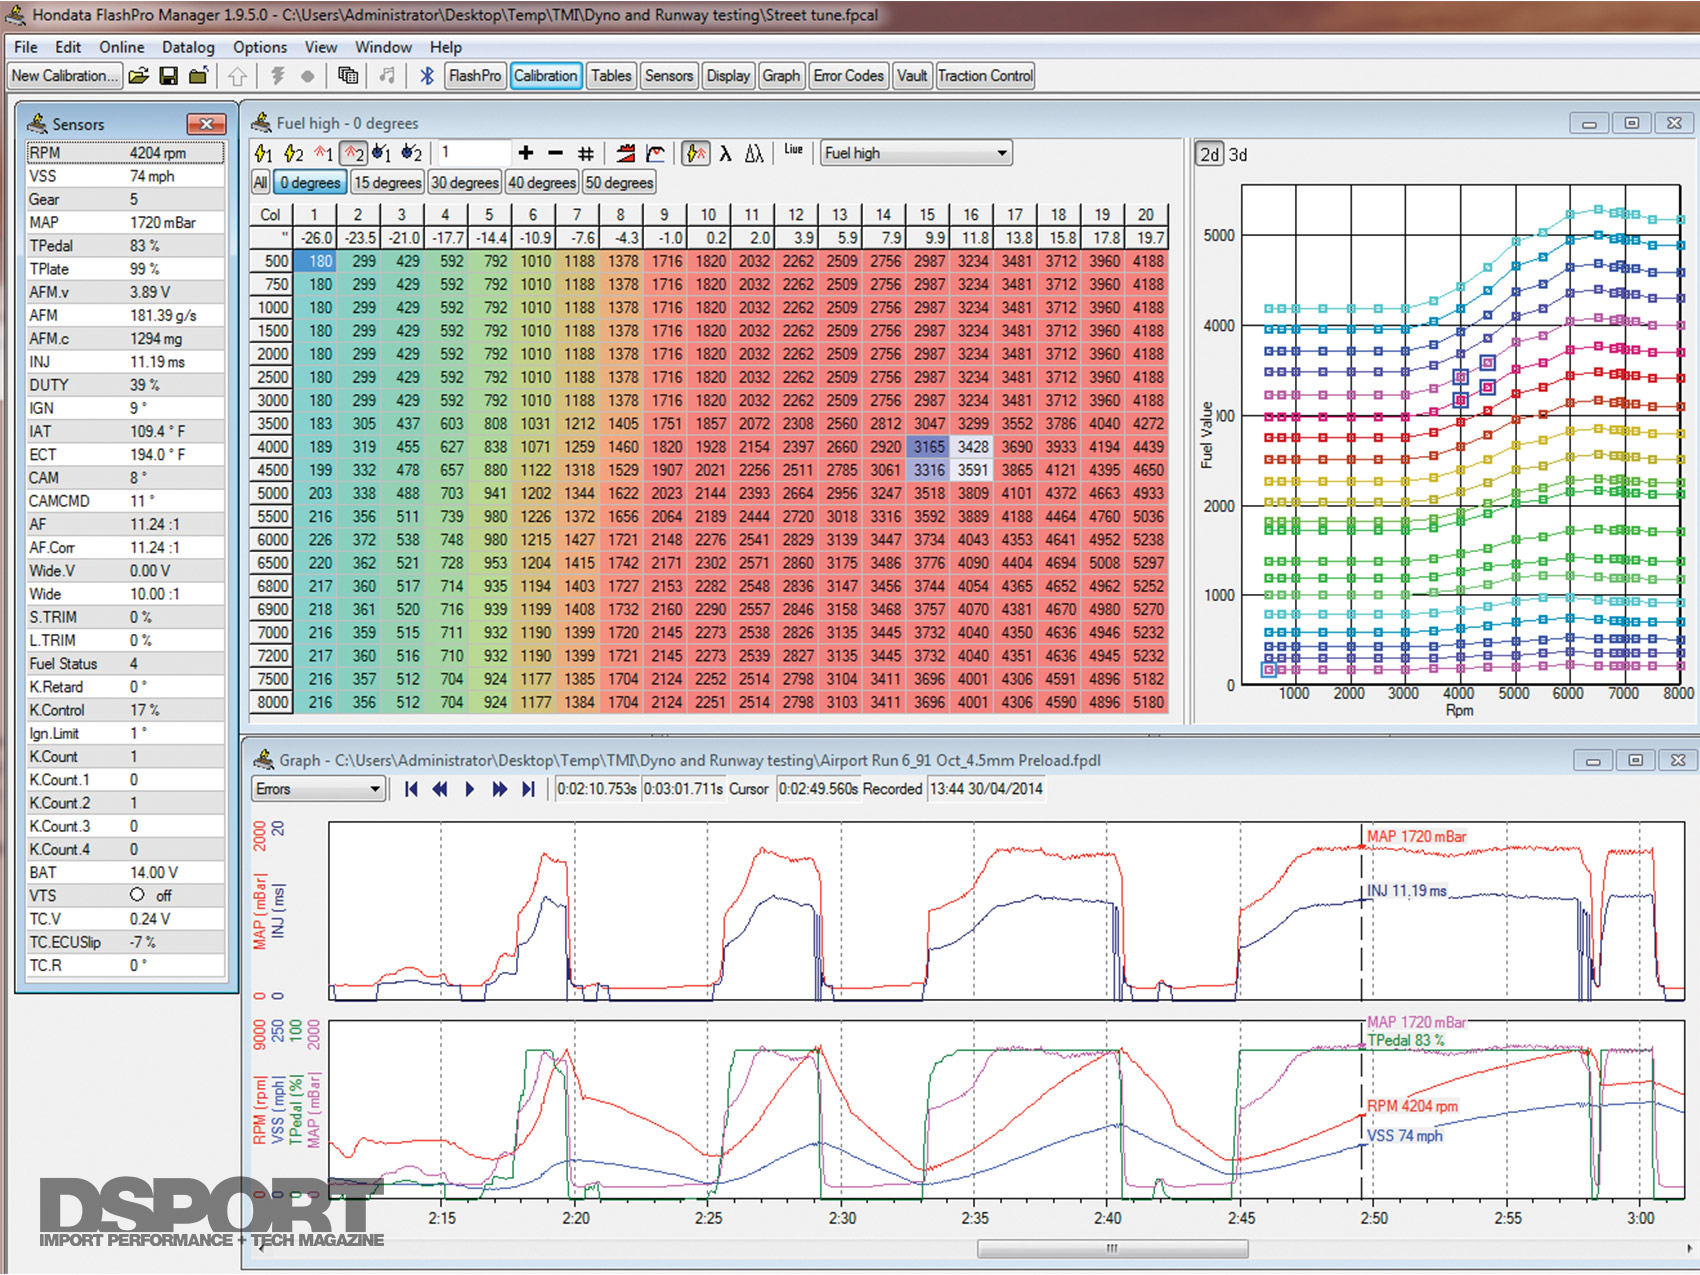Click the curve graph icon in table toolbar

(x=656, y=153)
